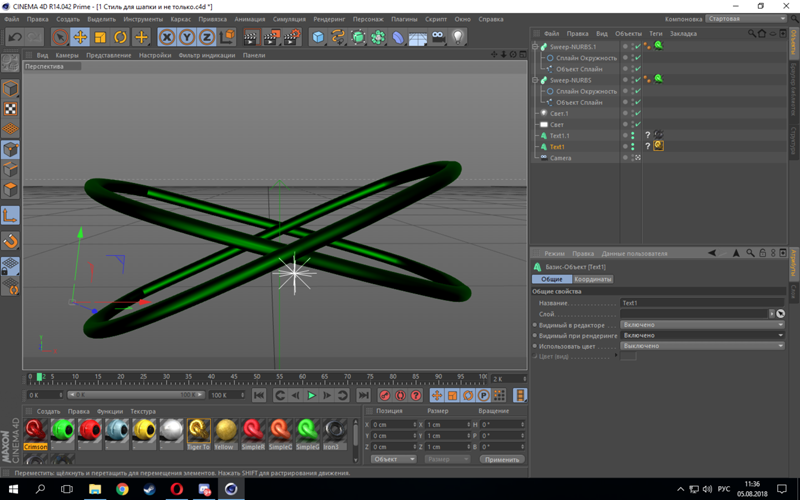This screenshot has width=800, height=500.
Task: Click the camera object icon in toolbar
Action: coord(438,37)
